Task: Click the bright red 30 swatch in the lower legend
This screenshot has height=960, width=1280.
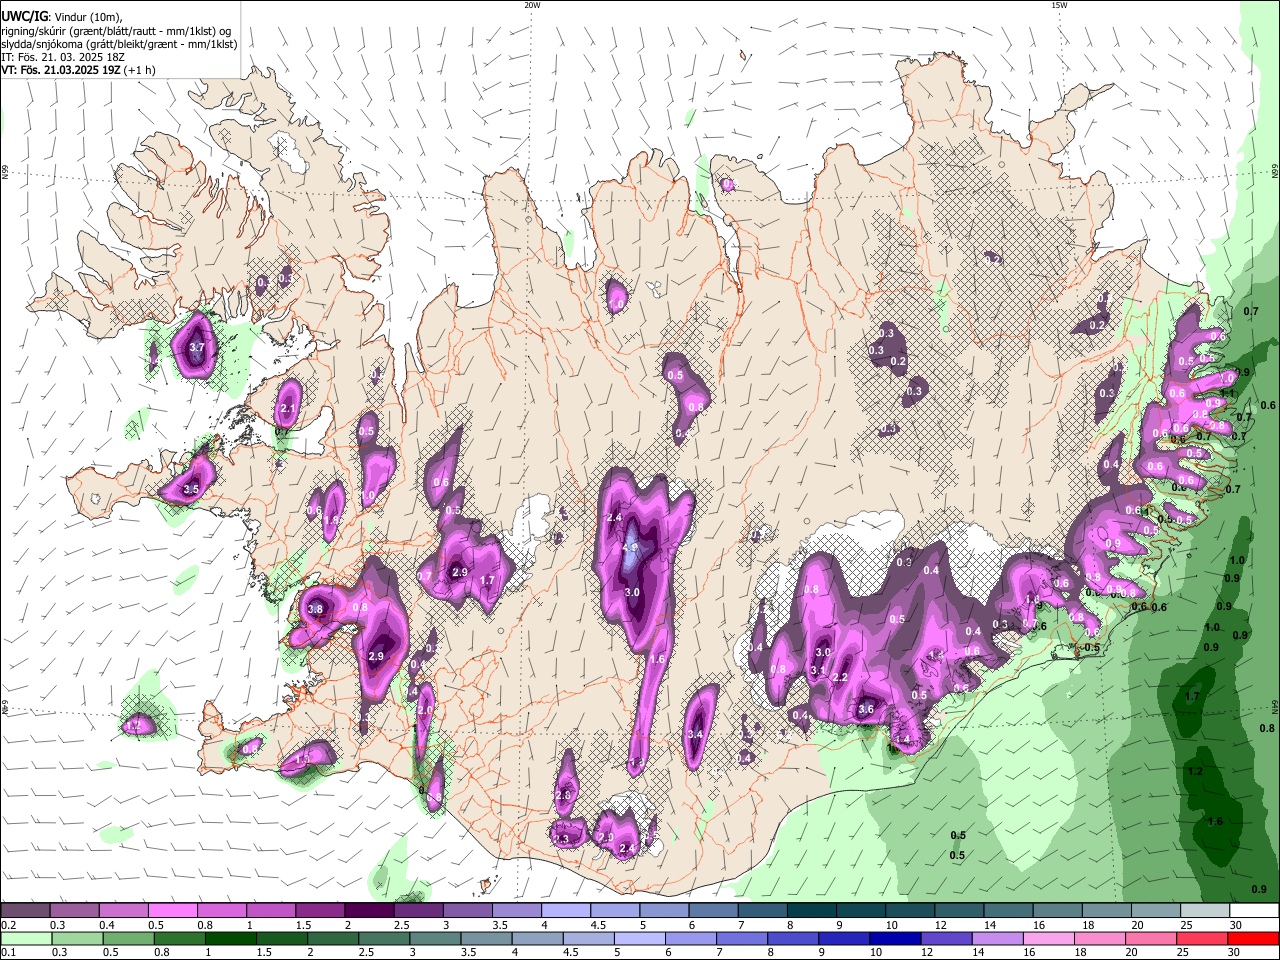Action: [x=1255, y=938]
